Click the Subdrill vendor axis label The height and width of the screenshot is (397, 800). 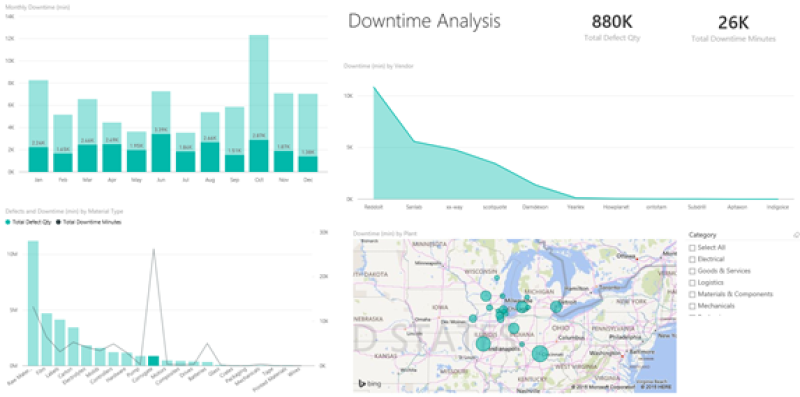tap(697, 207)
